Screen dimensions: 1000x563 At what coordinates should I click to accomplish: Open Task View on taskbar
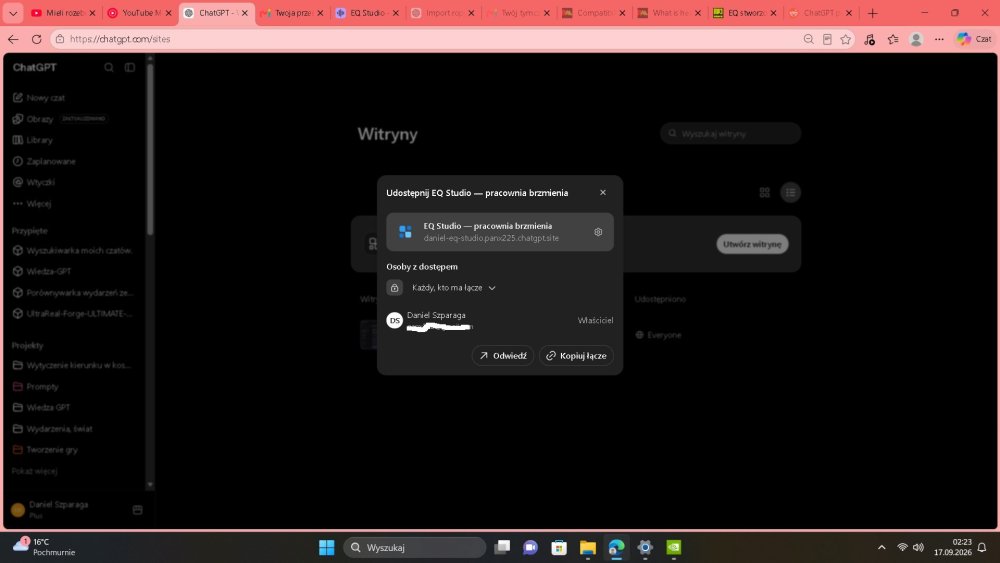(502, 547)
